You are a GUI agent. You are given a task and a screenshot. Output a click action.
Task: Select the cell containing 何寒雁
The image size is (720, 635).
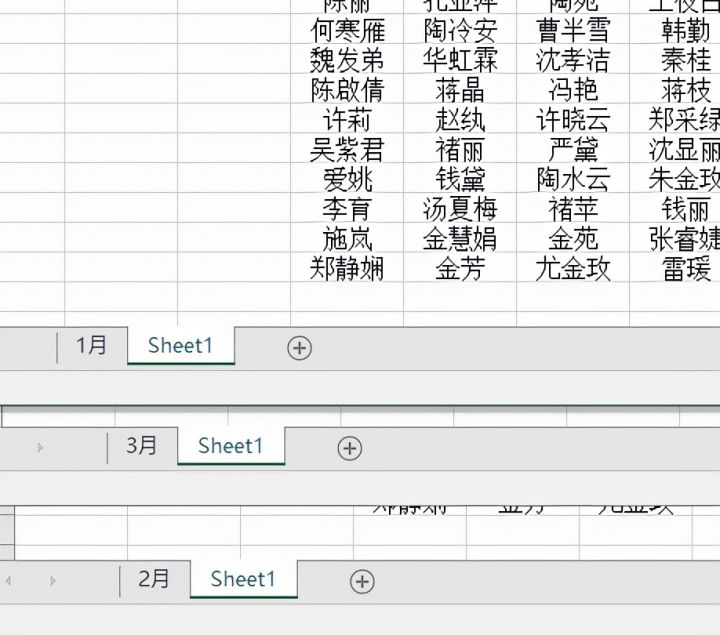coord(347,30)
